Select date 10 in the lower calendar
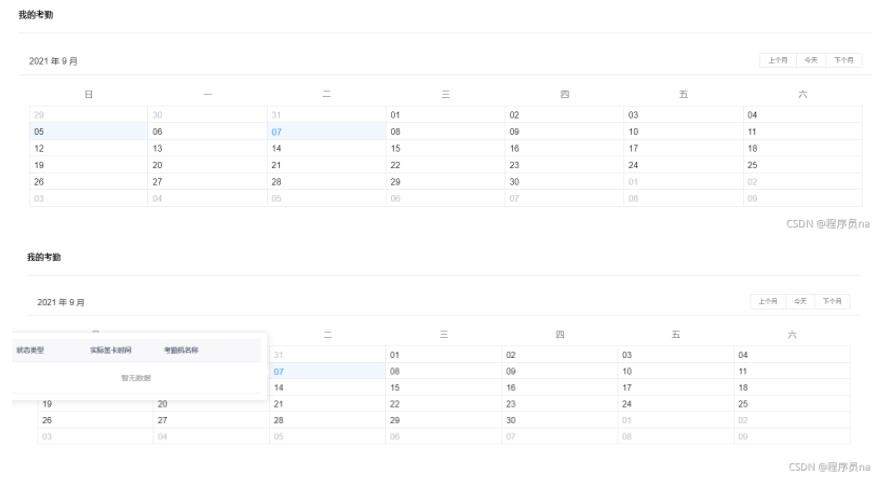 [x=626, y=371]
